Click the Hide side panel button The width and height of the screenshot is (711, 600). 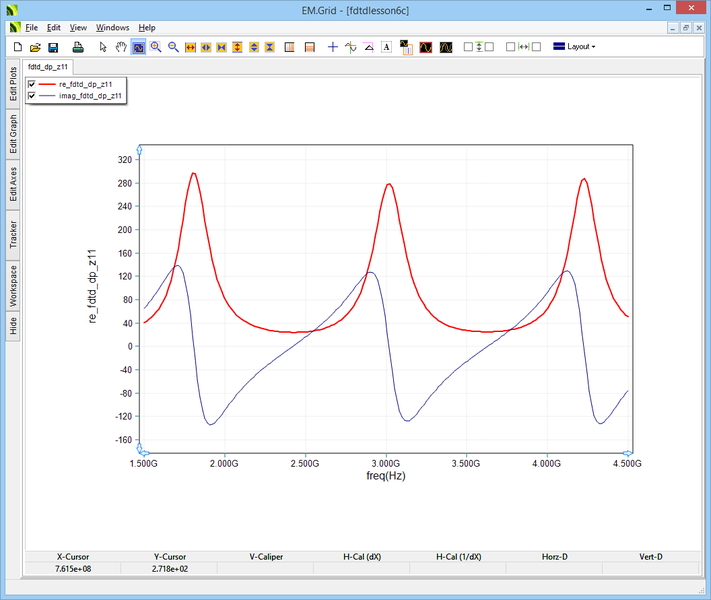[x=13, y=325]
